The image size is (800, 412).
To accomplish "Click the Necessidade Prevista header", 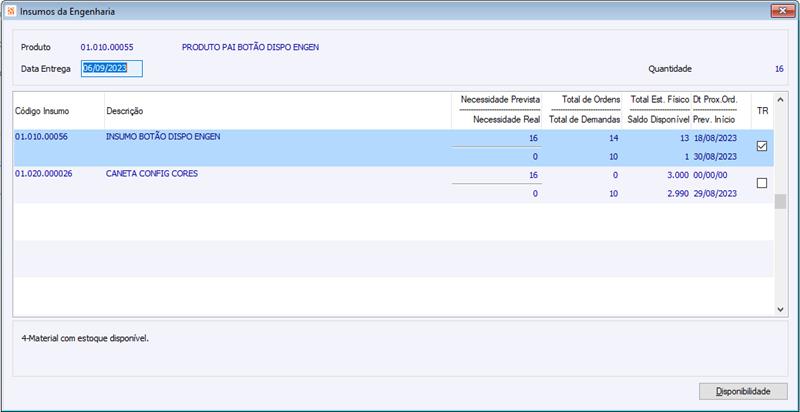I will point(500,99).
